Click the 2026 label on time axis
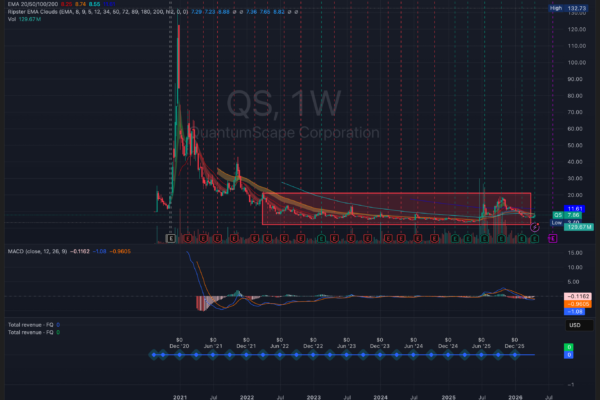The height and width of the screenshot is (400, 600). click(x=515, y=397)
